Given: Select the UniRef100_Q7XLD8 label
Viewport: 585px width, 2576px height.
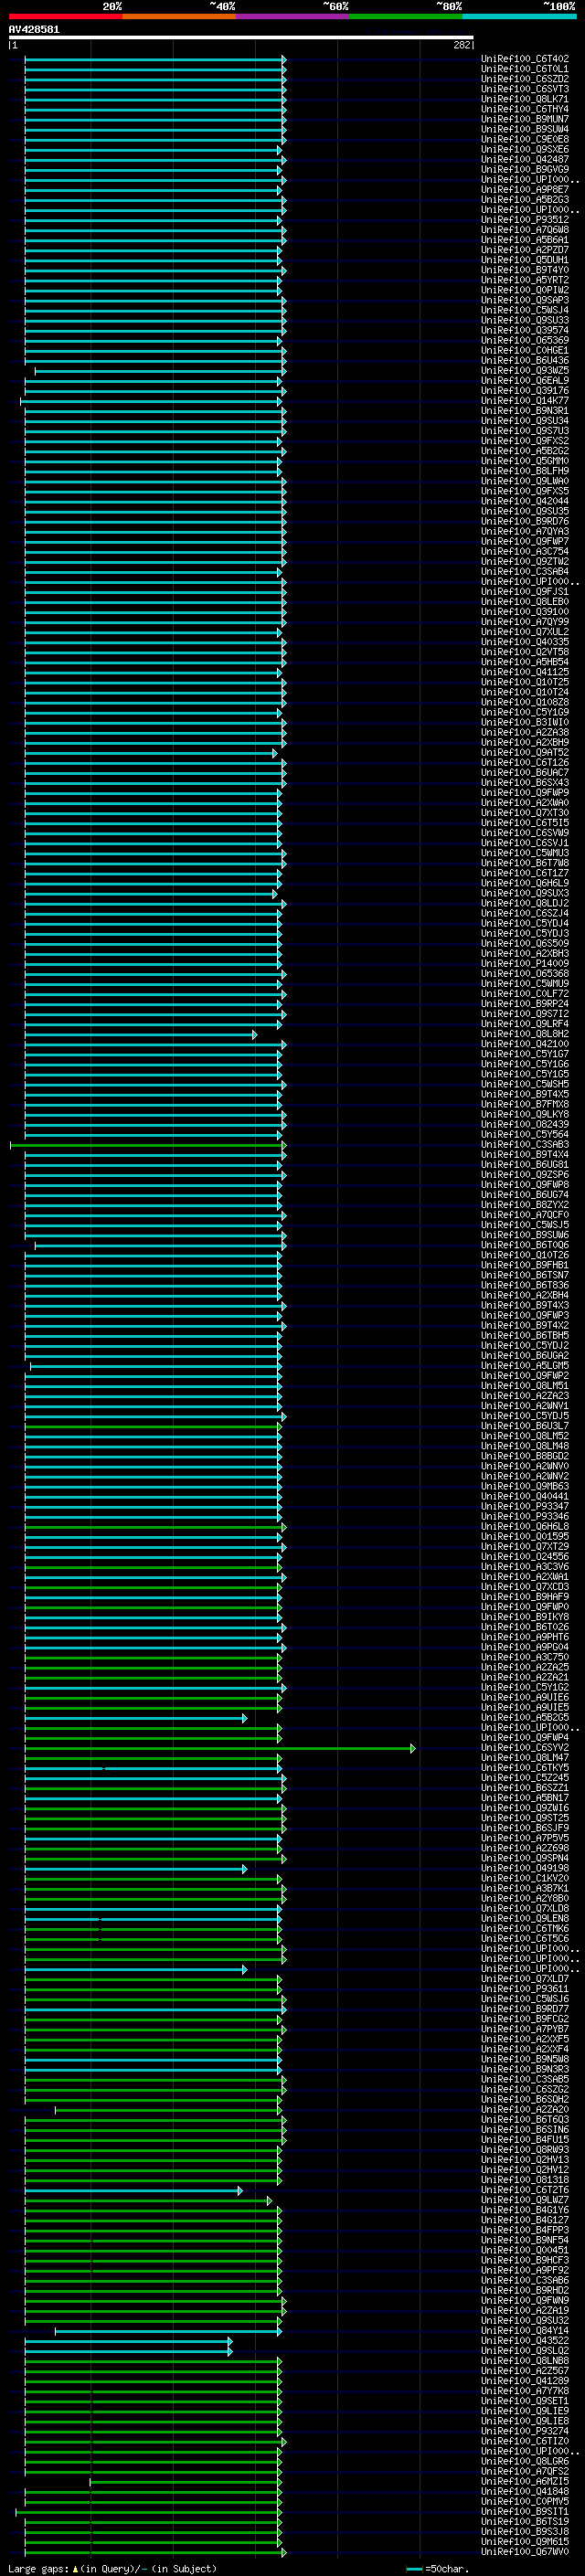Looking at the screenshot, I should [525, 1909].
